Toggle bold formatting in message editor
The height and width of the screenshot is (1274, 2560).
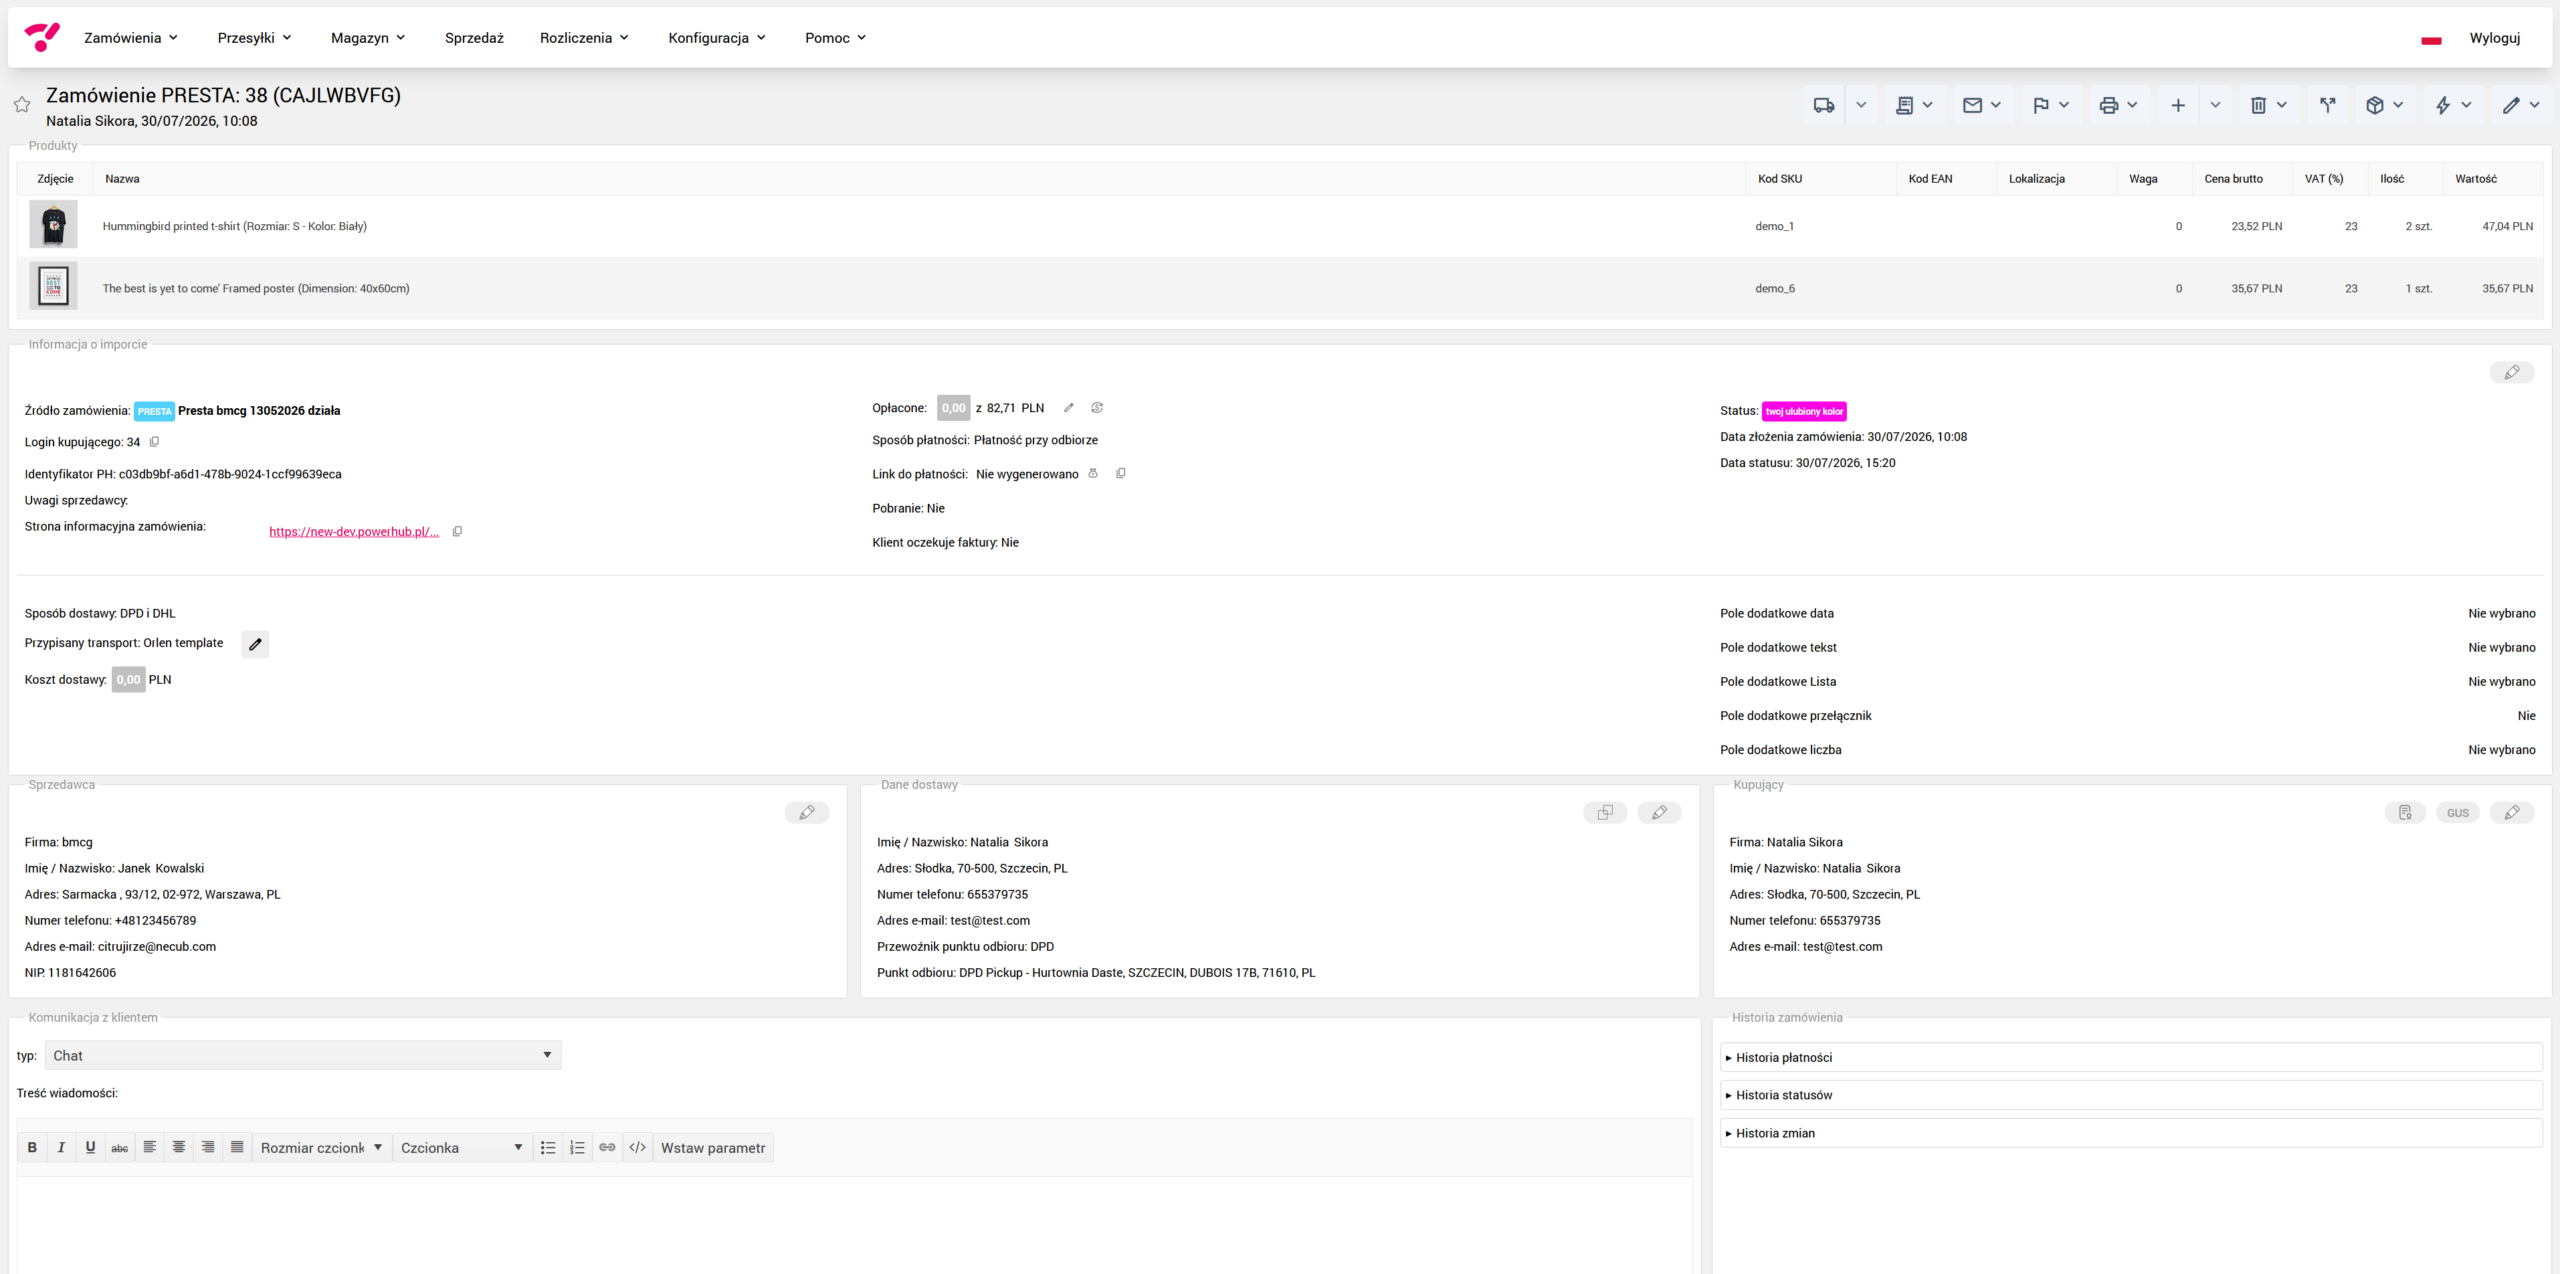coord(32,1148)
